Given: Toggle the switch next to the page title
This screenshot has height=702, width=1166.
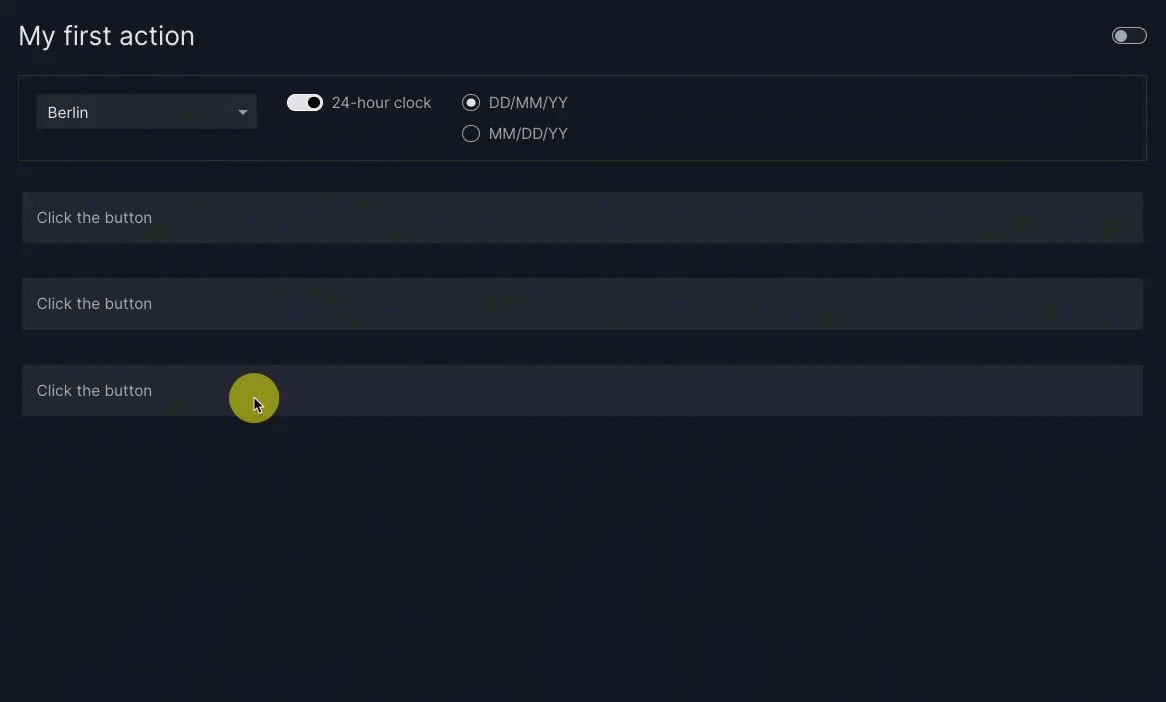Looking at the screenshot, I should [1129, 36].
